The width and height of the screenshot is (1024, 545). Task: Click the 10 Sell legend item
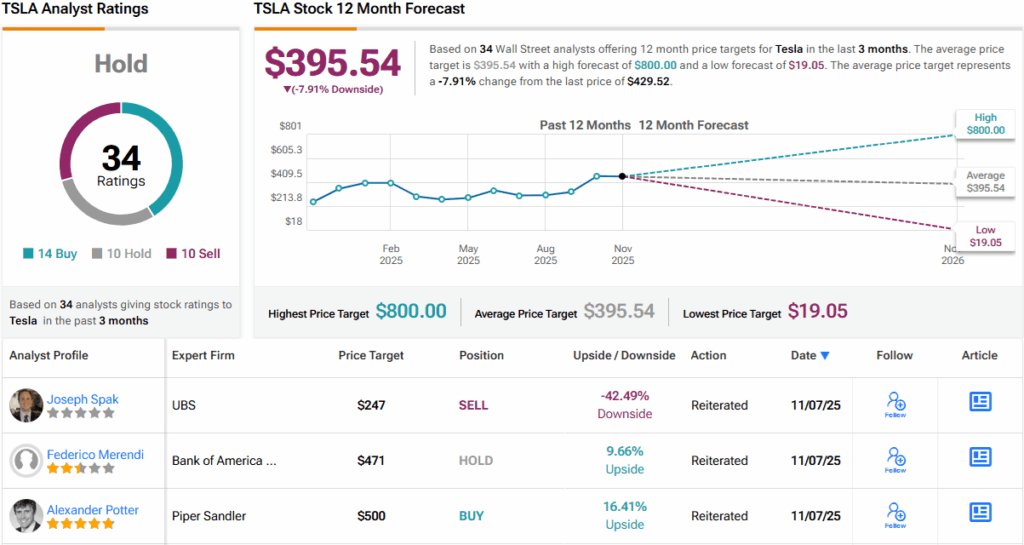click(194, 254)
